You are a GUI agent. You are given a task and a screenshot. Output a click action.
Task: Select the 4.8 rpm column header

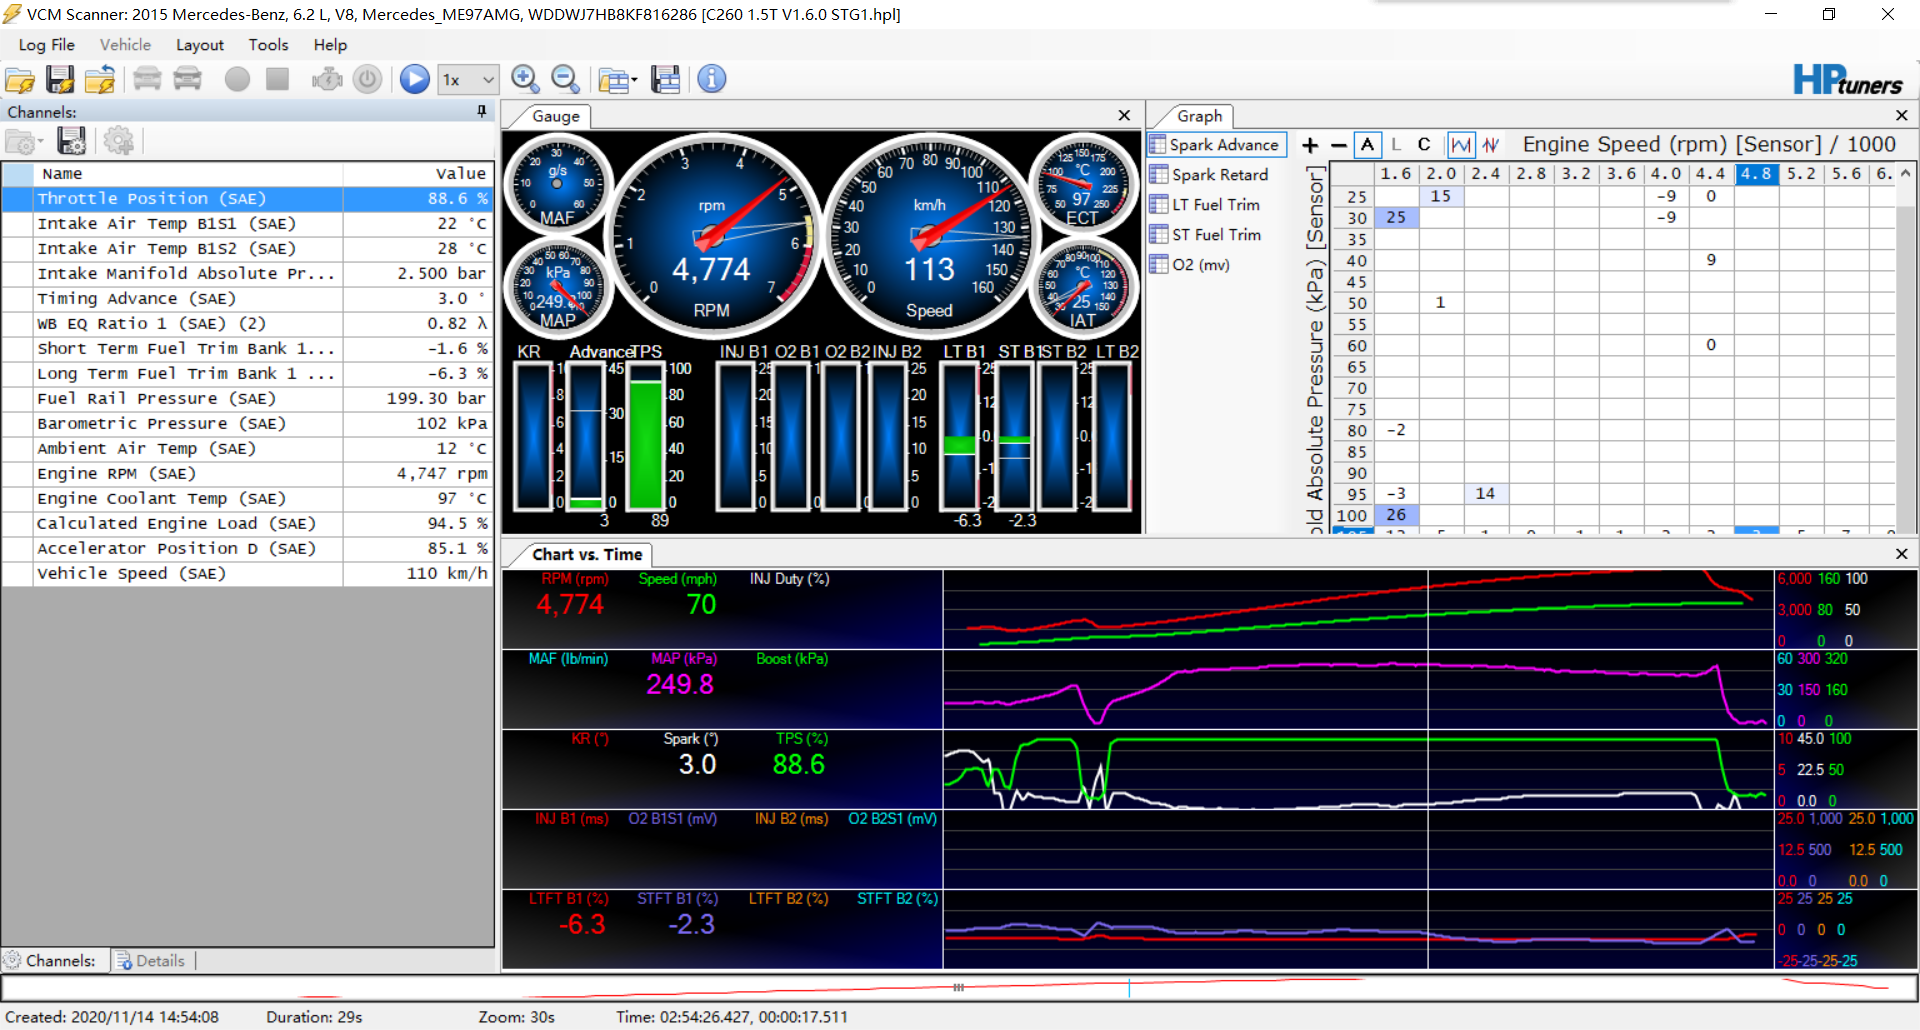pos(1756,174)
